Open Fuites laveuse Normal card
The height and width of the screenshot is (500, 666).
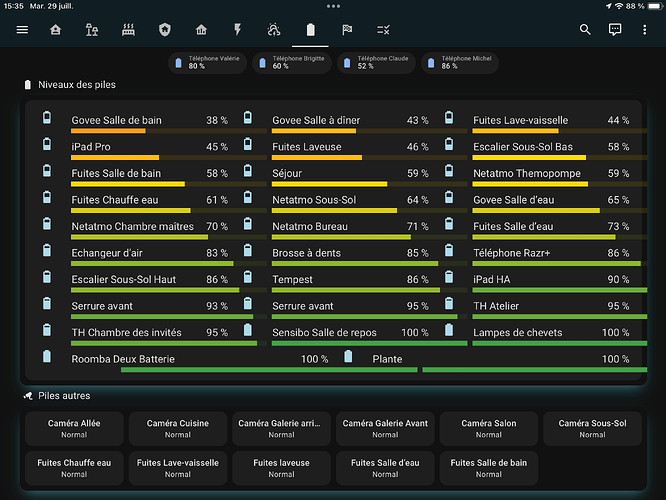(282, 468)
